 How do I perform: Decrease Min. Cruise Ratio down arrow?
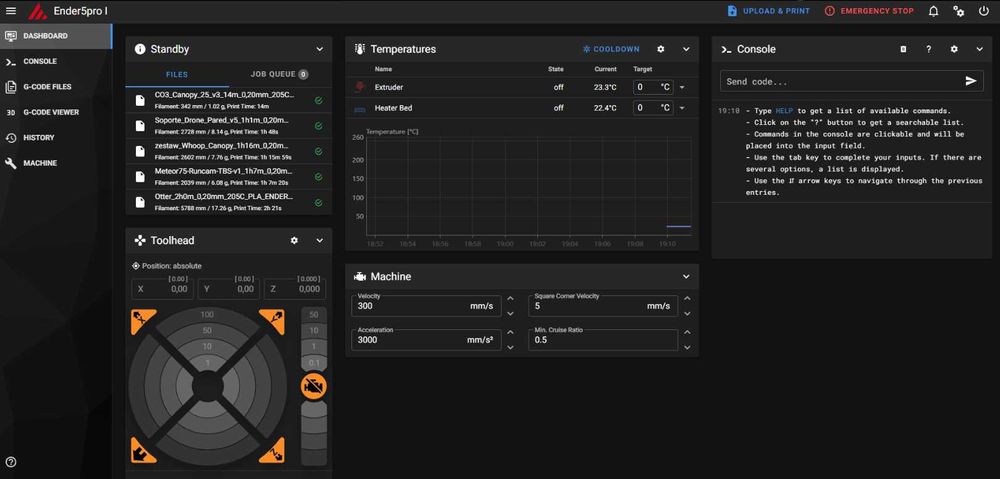(x=687, y=347)
